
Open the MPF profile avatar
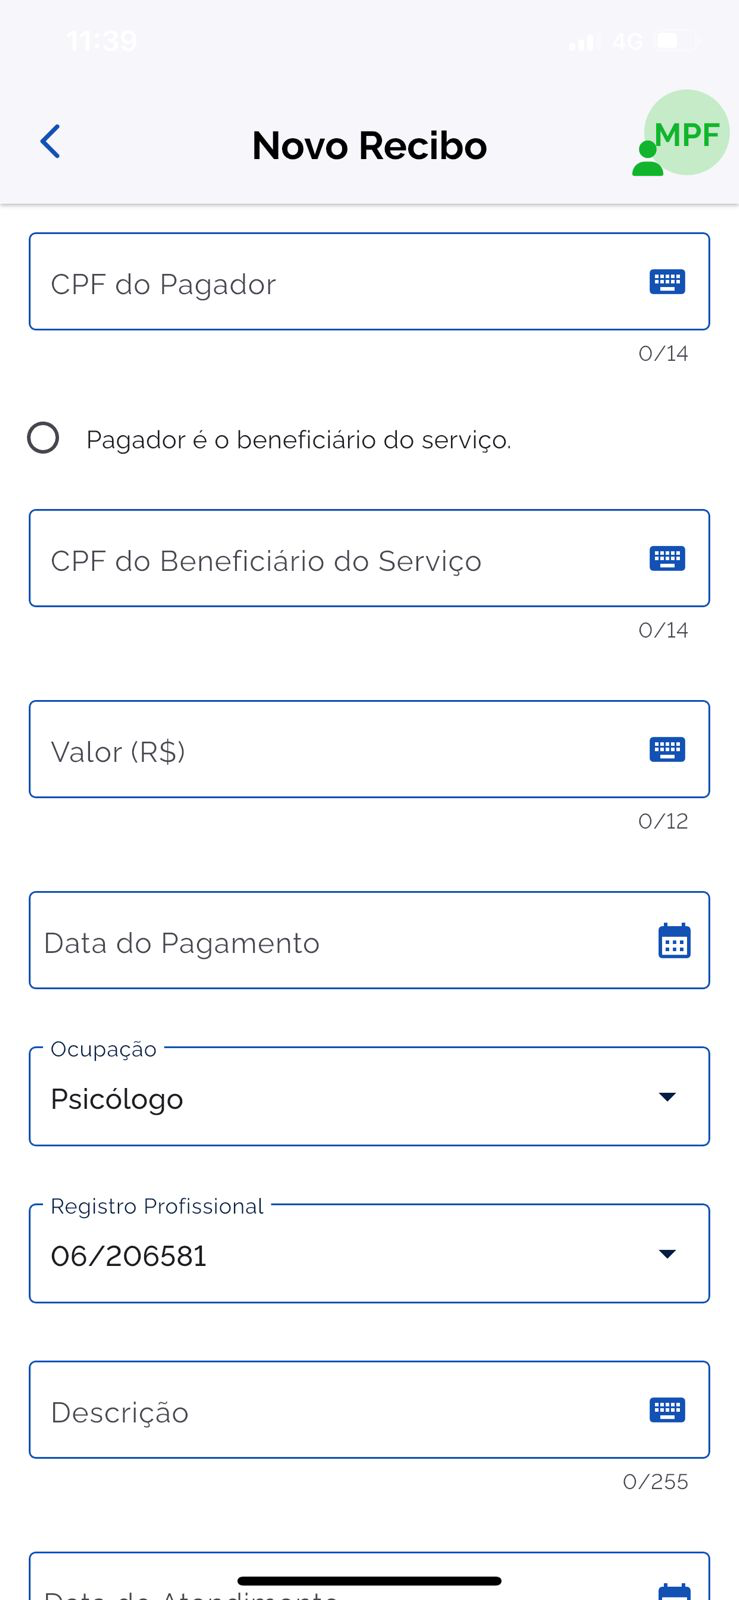coord(685,134)
